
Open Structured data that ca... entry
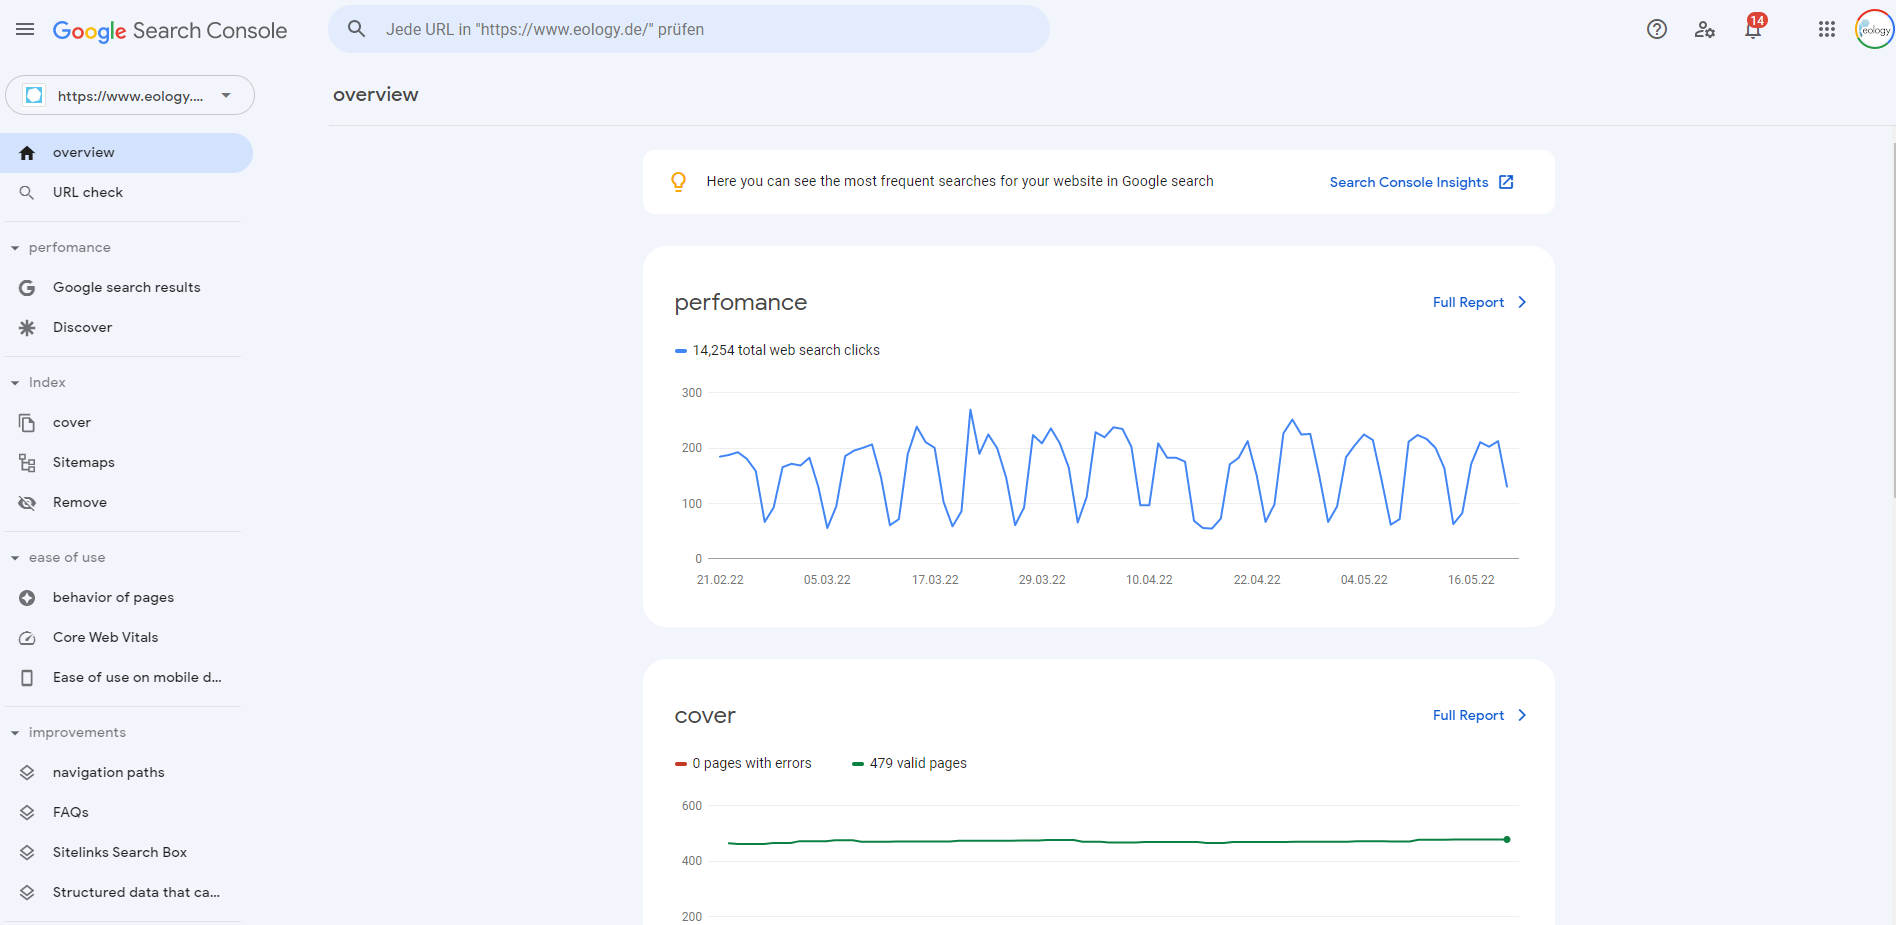(126, 893)
